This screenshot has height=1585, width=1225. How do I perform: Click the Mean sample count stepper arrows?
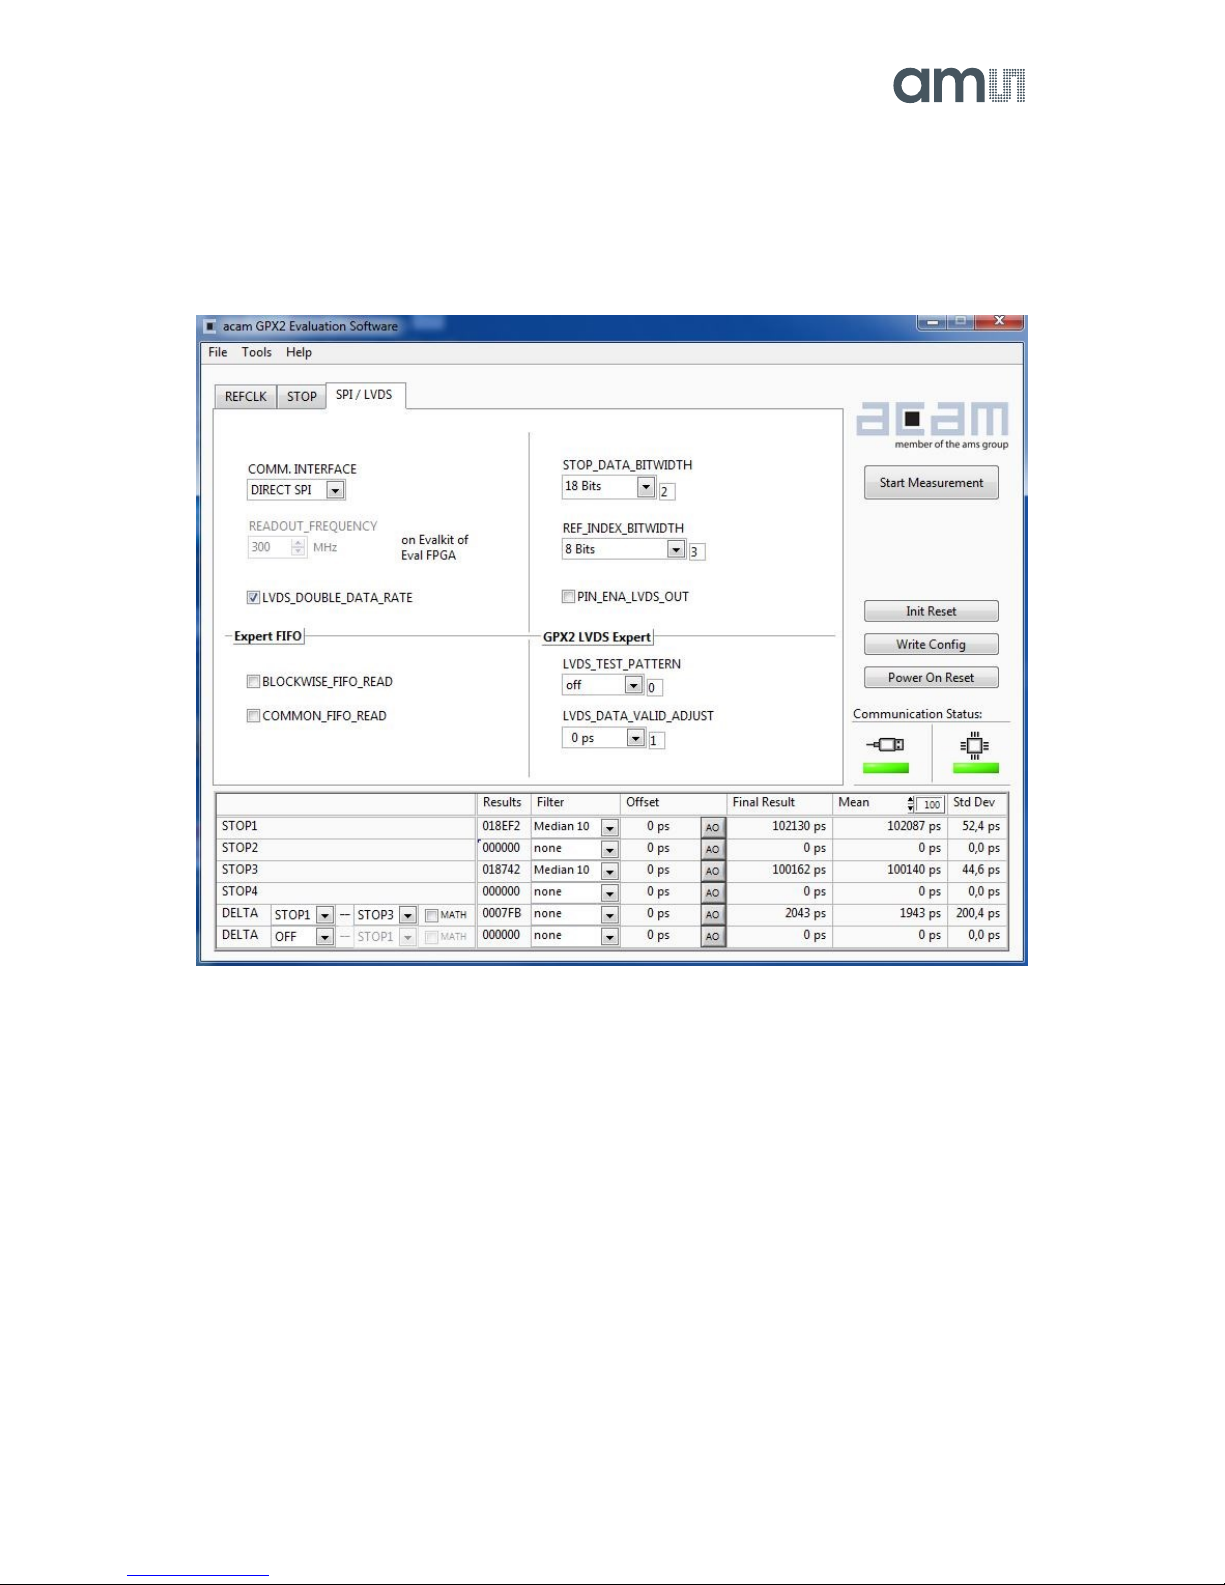point(910,804)
